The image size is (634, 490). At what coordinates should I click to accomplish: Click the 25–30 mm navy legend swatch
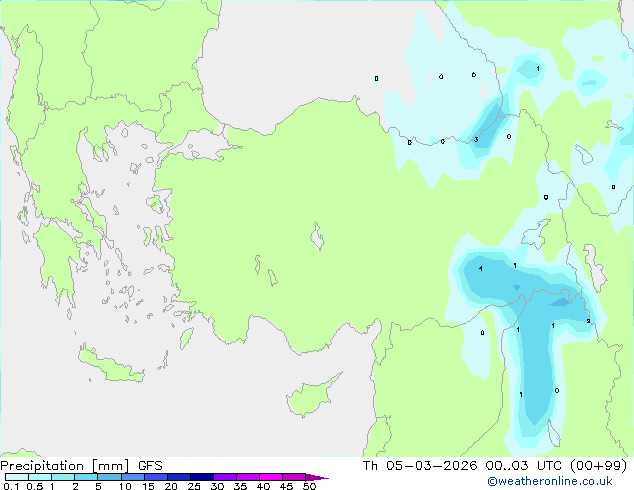[x=201, y=477]
